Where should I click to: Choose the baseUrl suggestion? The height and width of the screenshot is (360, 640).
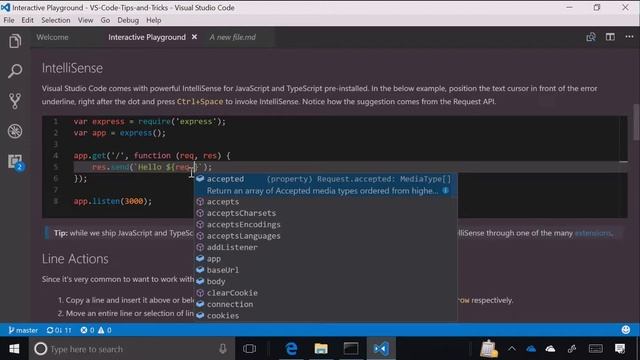point(325,270)
